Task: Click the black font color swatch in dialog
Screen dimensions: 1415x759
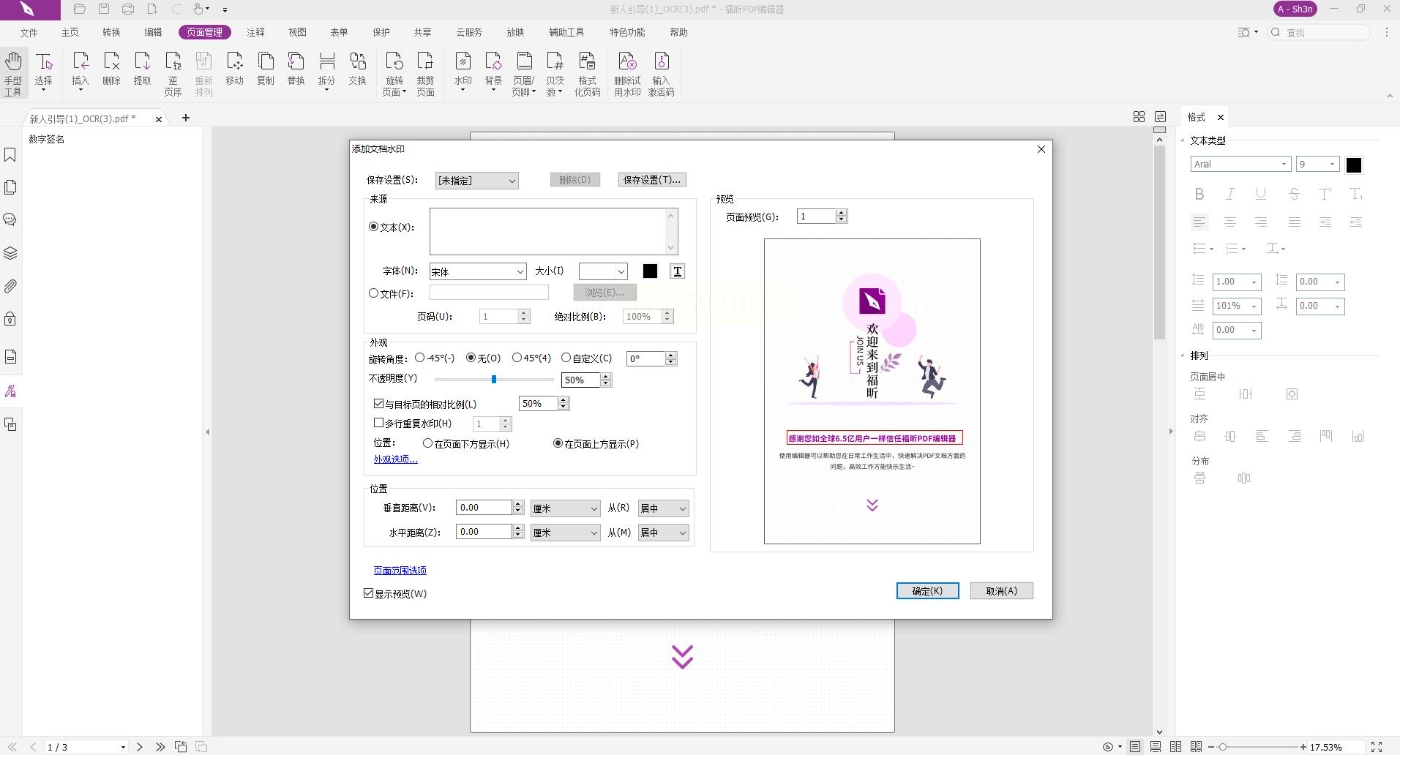Action: coord(650,271)
